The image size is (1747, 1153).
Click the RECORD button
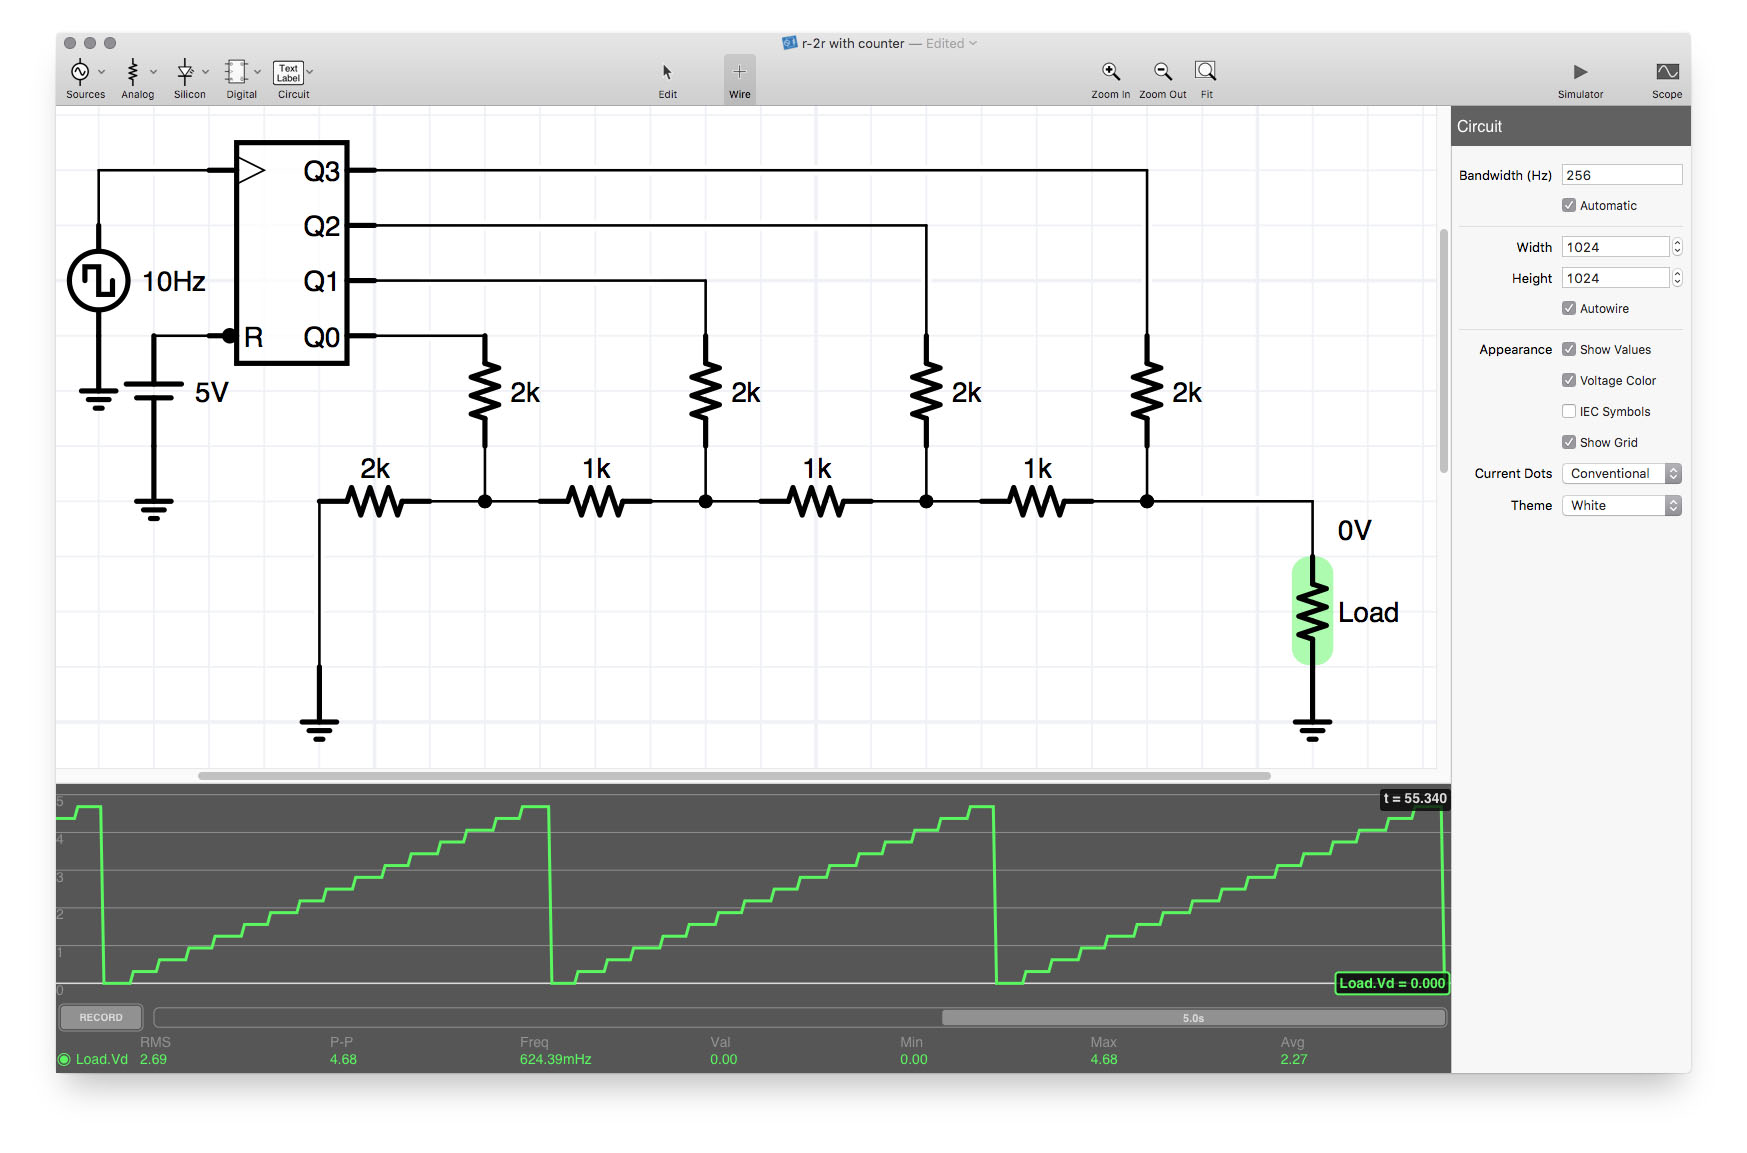point(101,1017)
